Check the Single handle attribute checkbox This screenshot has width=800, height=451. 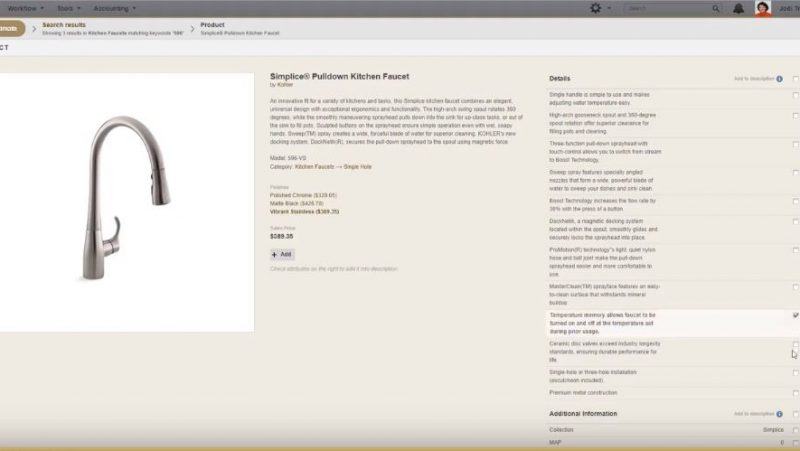(796, 95)
